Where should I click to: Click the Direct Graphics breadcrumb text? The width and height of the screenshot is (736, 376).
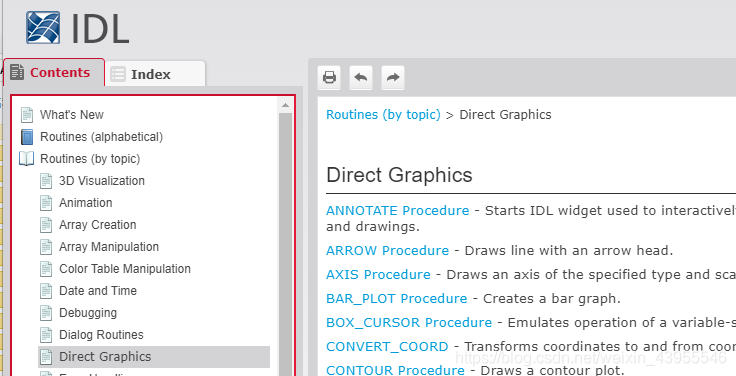[x=506, y=115]
